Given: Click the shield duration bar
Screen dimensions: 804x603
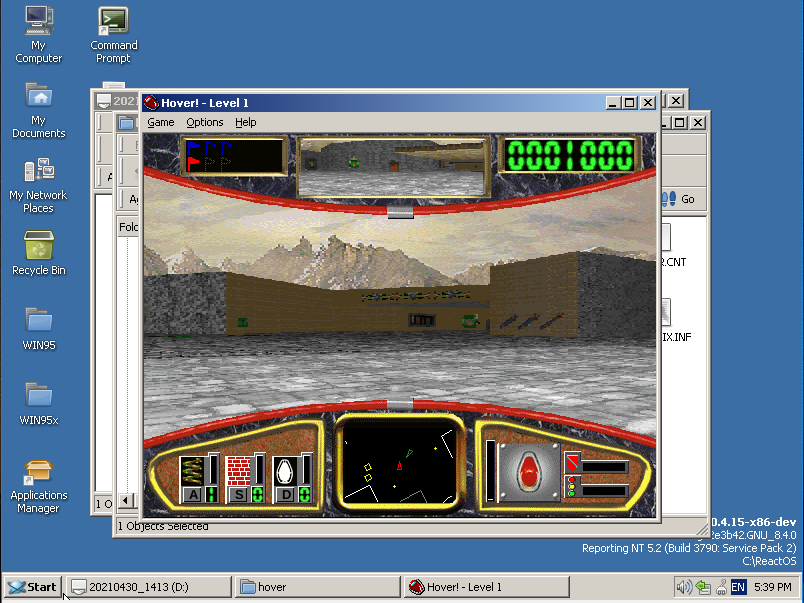Looking at the screenshot, I should [605, 467].
